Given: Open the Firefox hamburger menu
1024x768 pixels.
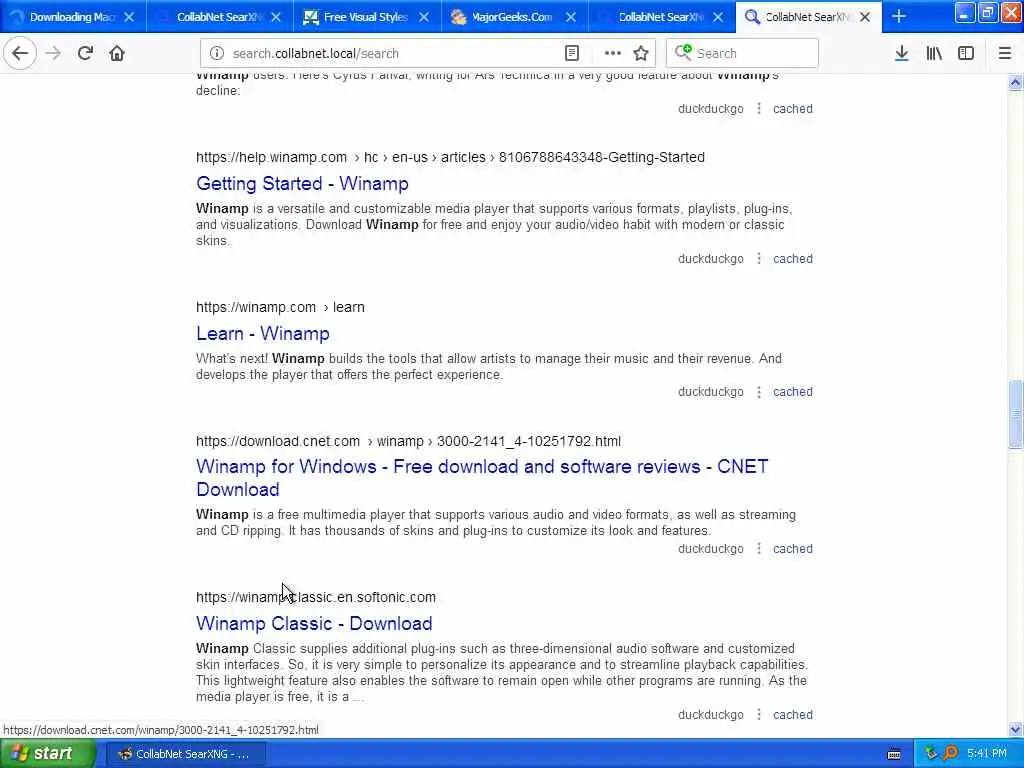Looking at the screenshot, I should (x=1004, y=53).
